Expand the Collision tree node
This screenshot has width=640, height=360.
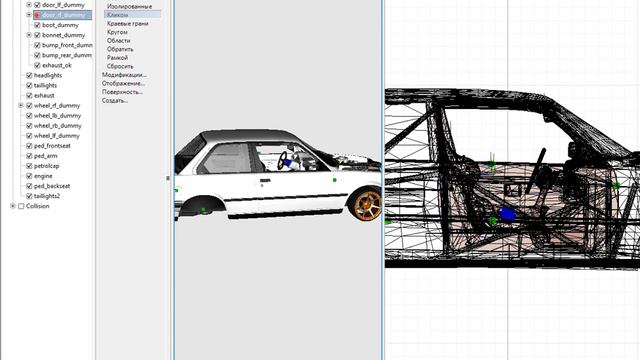click(x=13, y=206)
